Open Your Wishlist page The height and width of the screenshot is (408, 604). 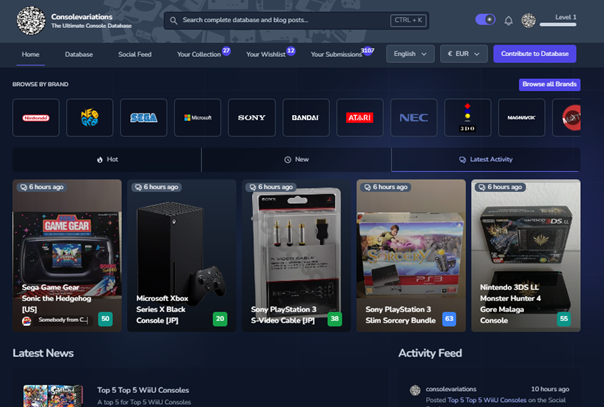(x=266, y=54)
